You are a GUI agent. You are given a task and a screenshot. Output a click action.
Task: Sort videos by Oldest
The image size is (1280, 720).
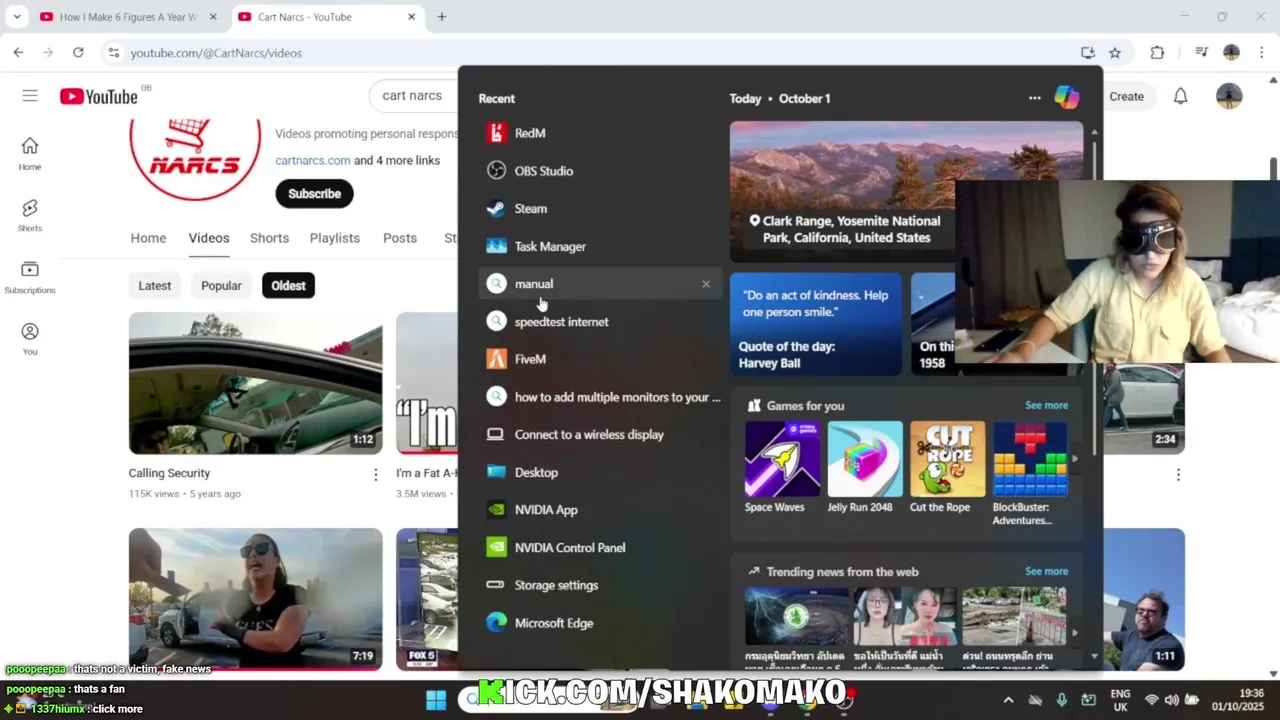pyautogui.click(x=288, y=286)
